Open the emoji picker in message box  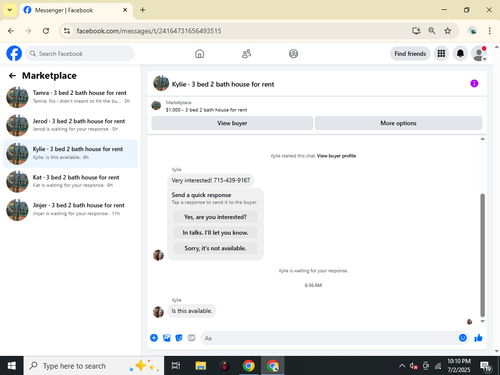[x=463, y=338]
